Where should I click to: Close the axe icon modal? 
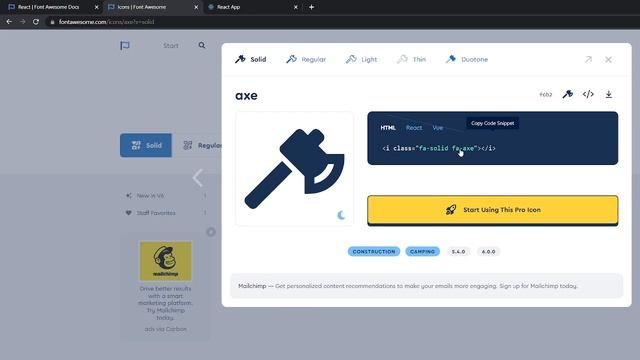[x=608, y=60]
